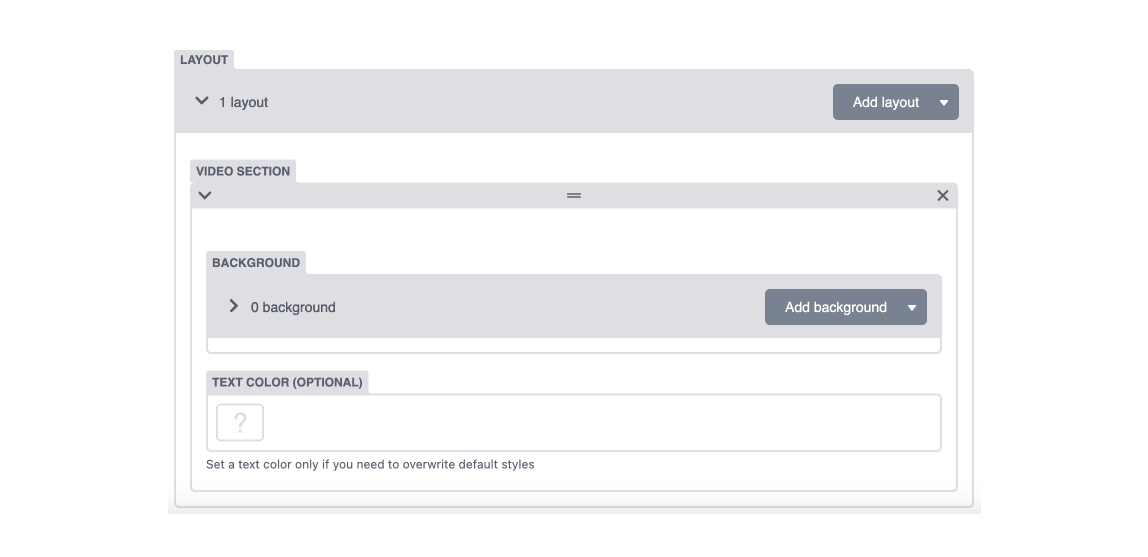Click the Add background button
The width and height of the screenshot is (1148, 557).
[835, 307]
